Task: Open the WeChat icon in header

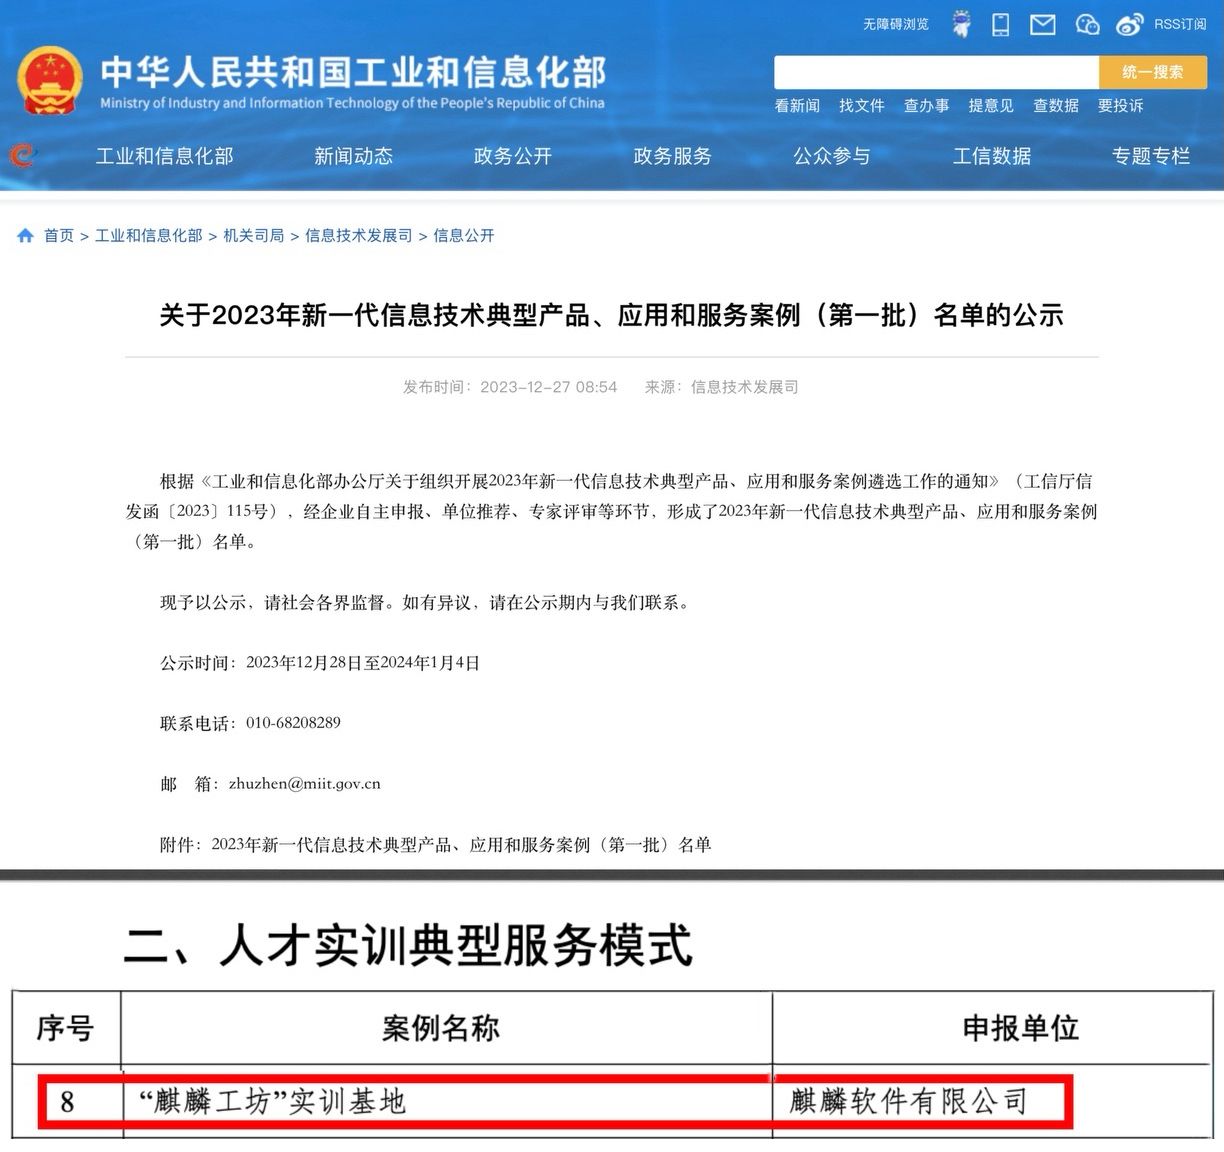Action: click(1087, 25)
